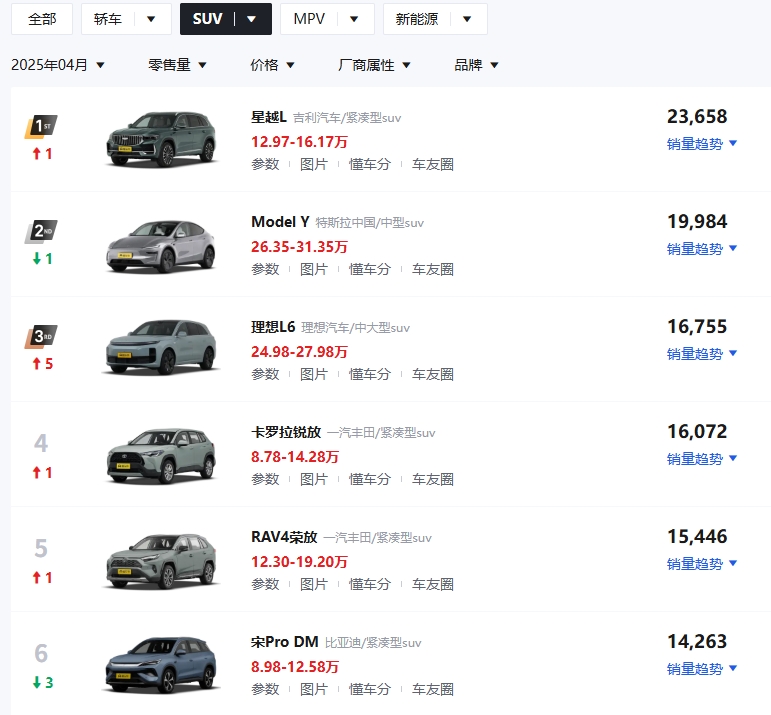Open 图片 for Model Y
The height and width of the screenshot is (715, 771).
(x=314, y=269)
